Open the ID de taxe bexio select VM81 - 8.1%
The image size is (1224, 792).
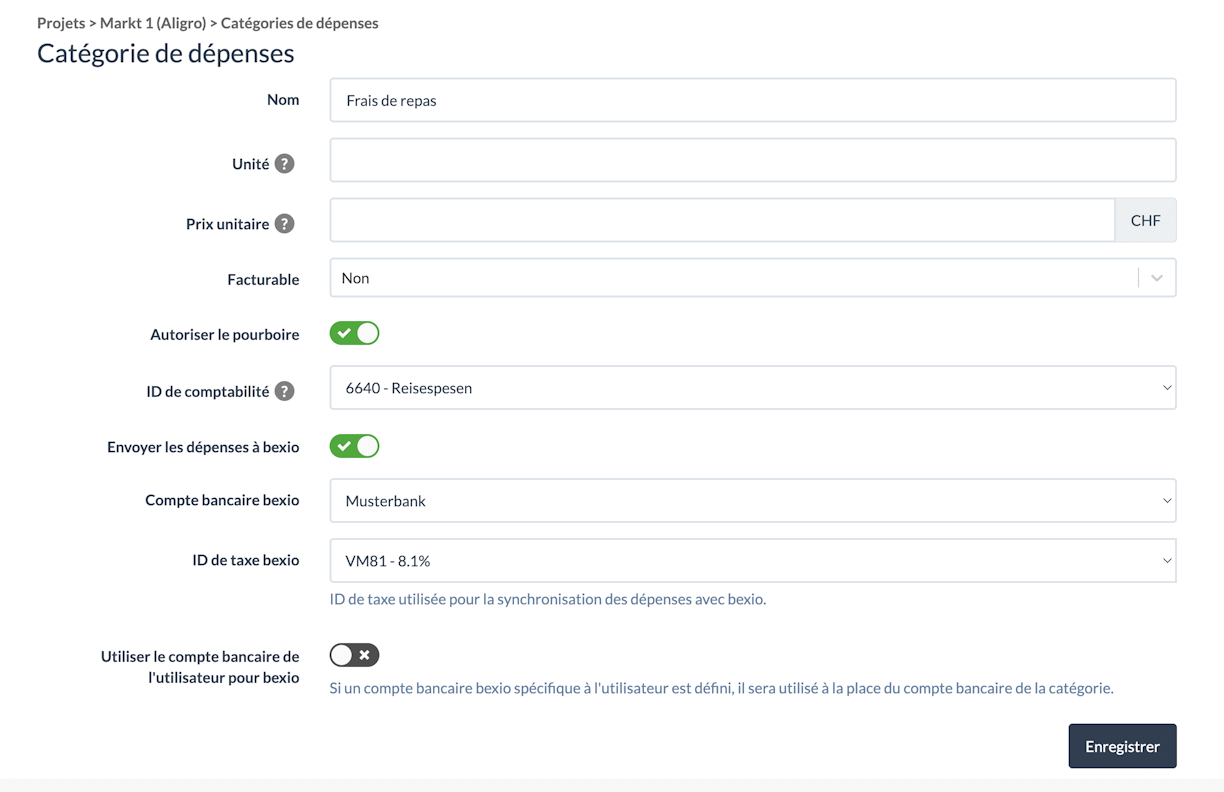point(753,561)
